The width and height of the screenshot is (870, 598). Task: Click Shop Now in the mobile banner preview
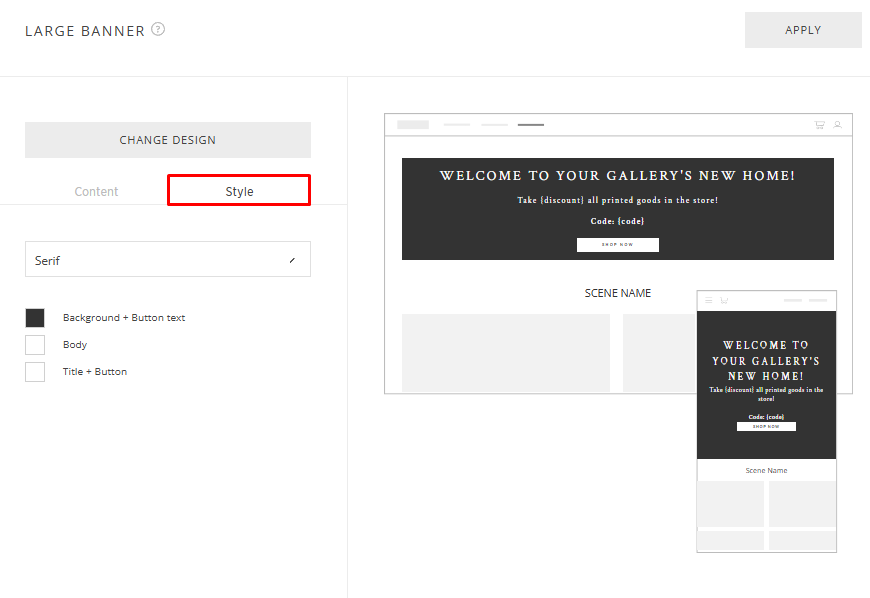tap(766, 426)
